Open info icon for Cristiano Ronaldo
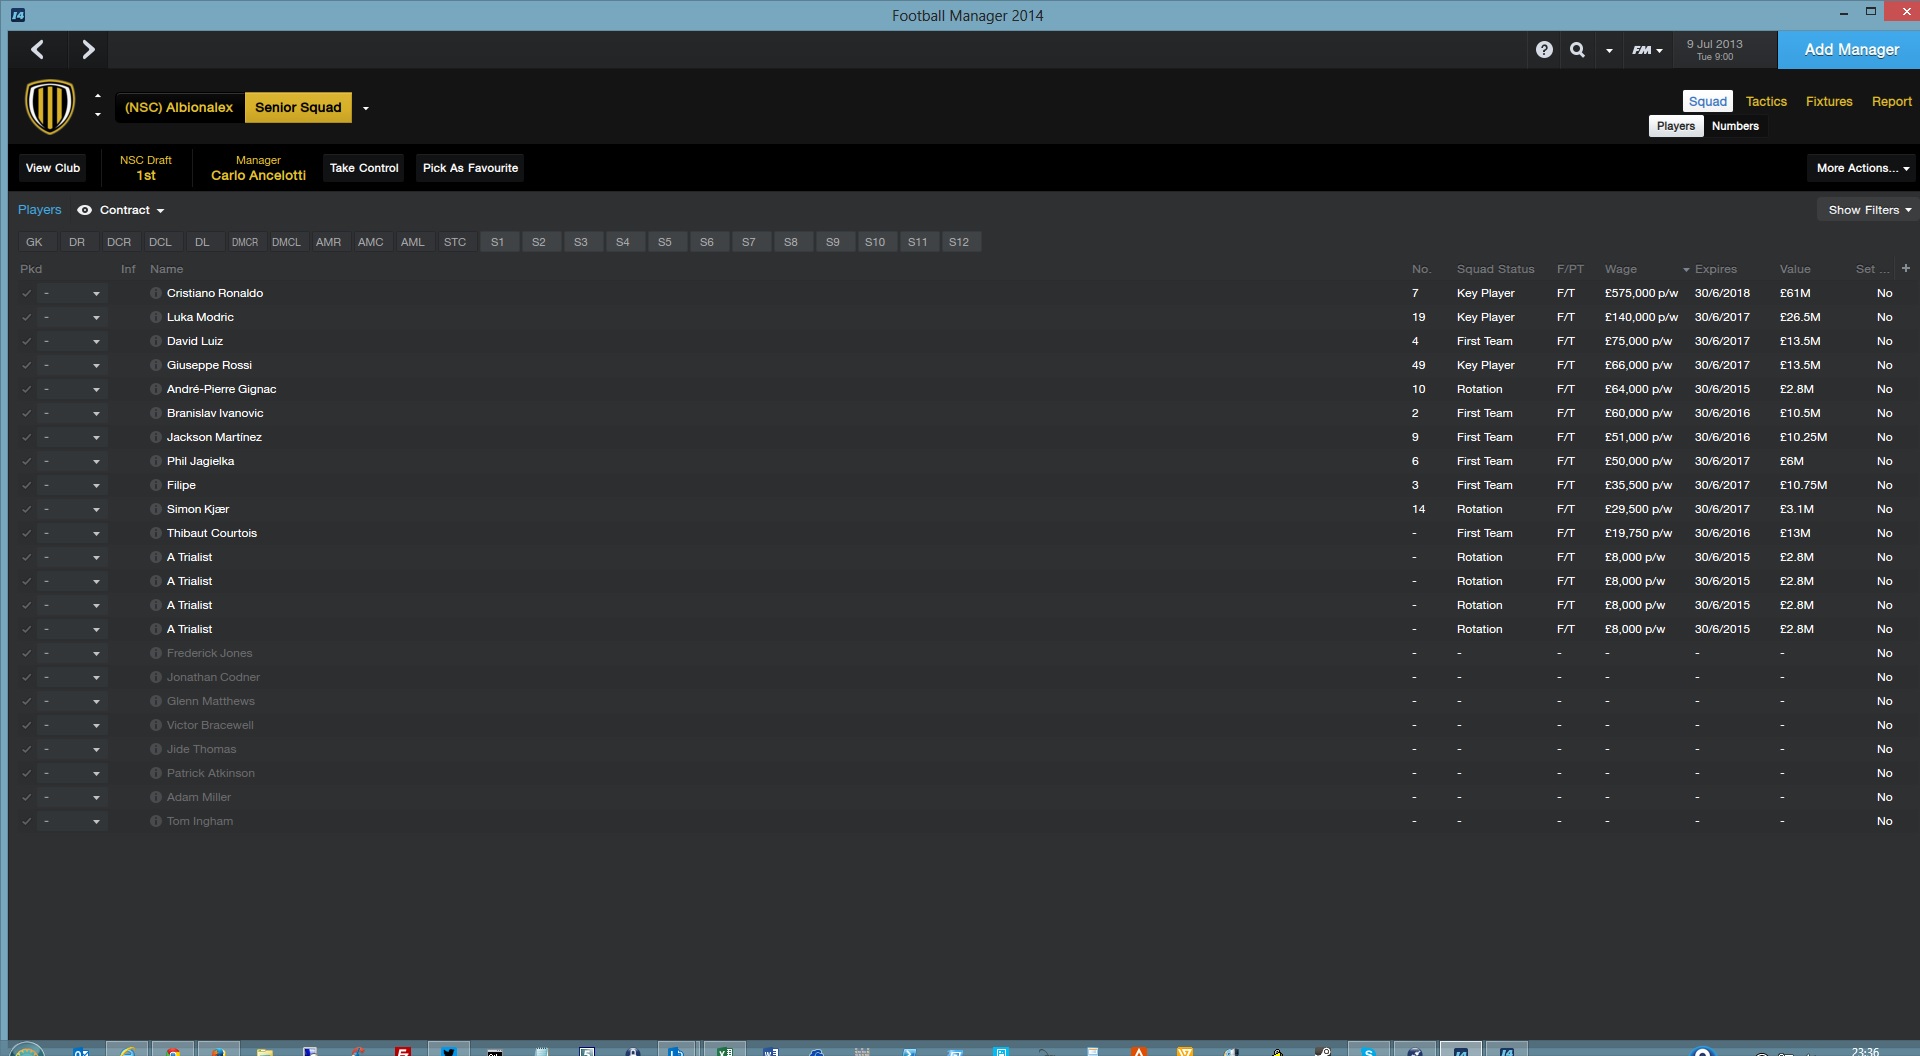This screenshot has width=1920, height=1056. pyautogui.click(x=156, y=293)
